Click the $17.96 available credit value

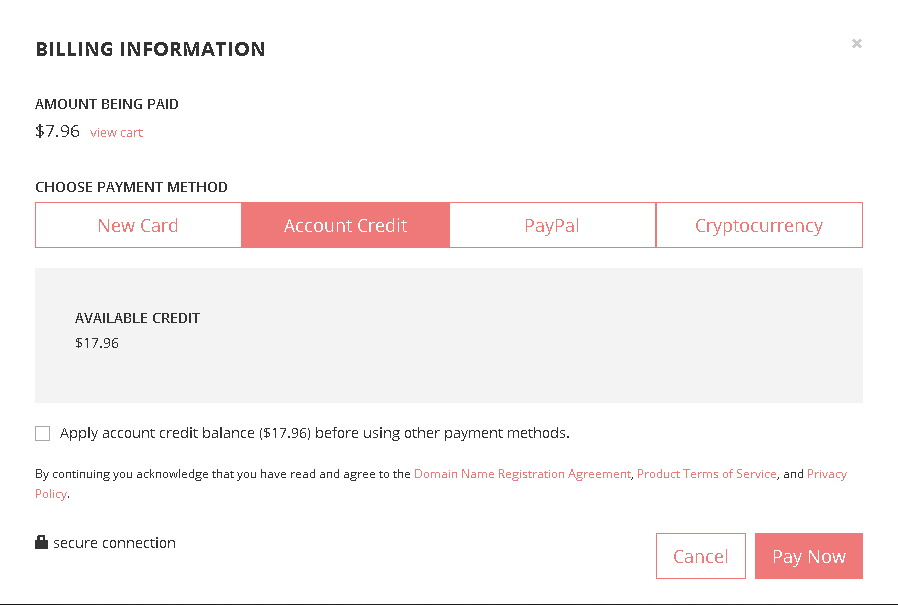click(97, 343)
